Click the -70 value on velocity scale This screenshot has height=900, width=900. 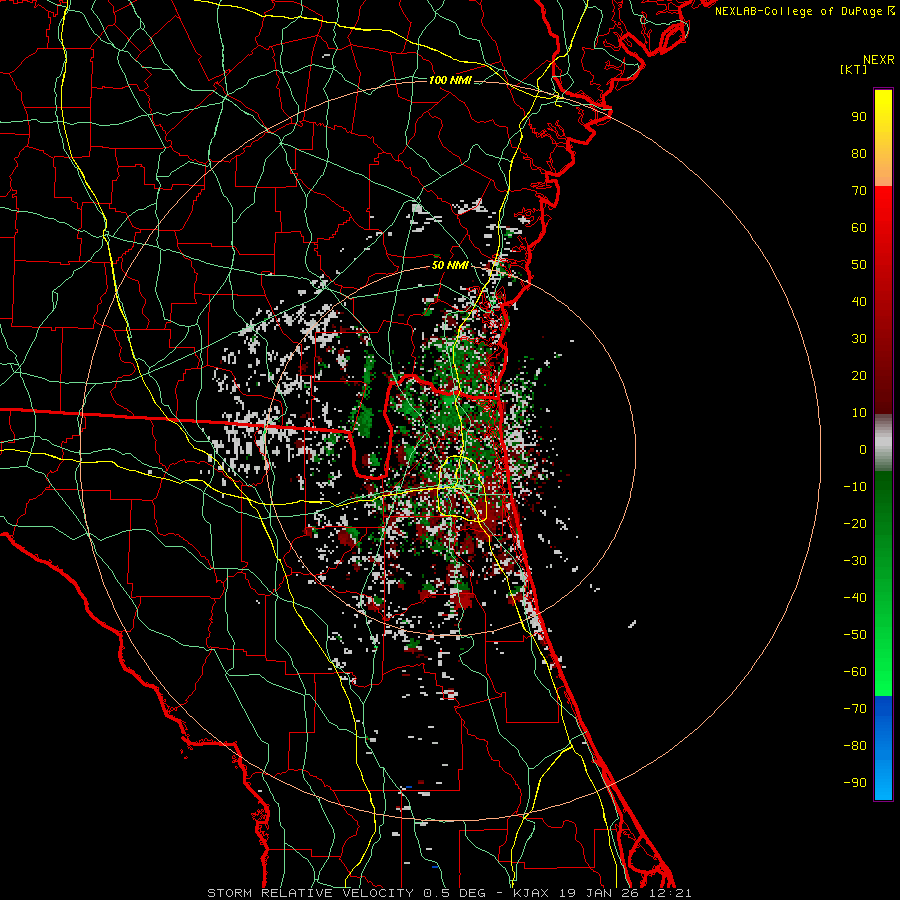click(855, 708)
